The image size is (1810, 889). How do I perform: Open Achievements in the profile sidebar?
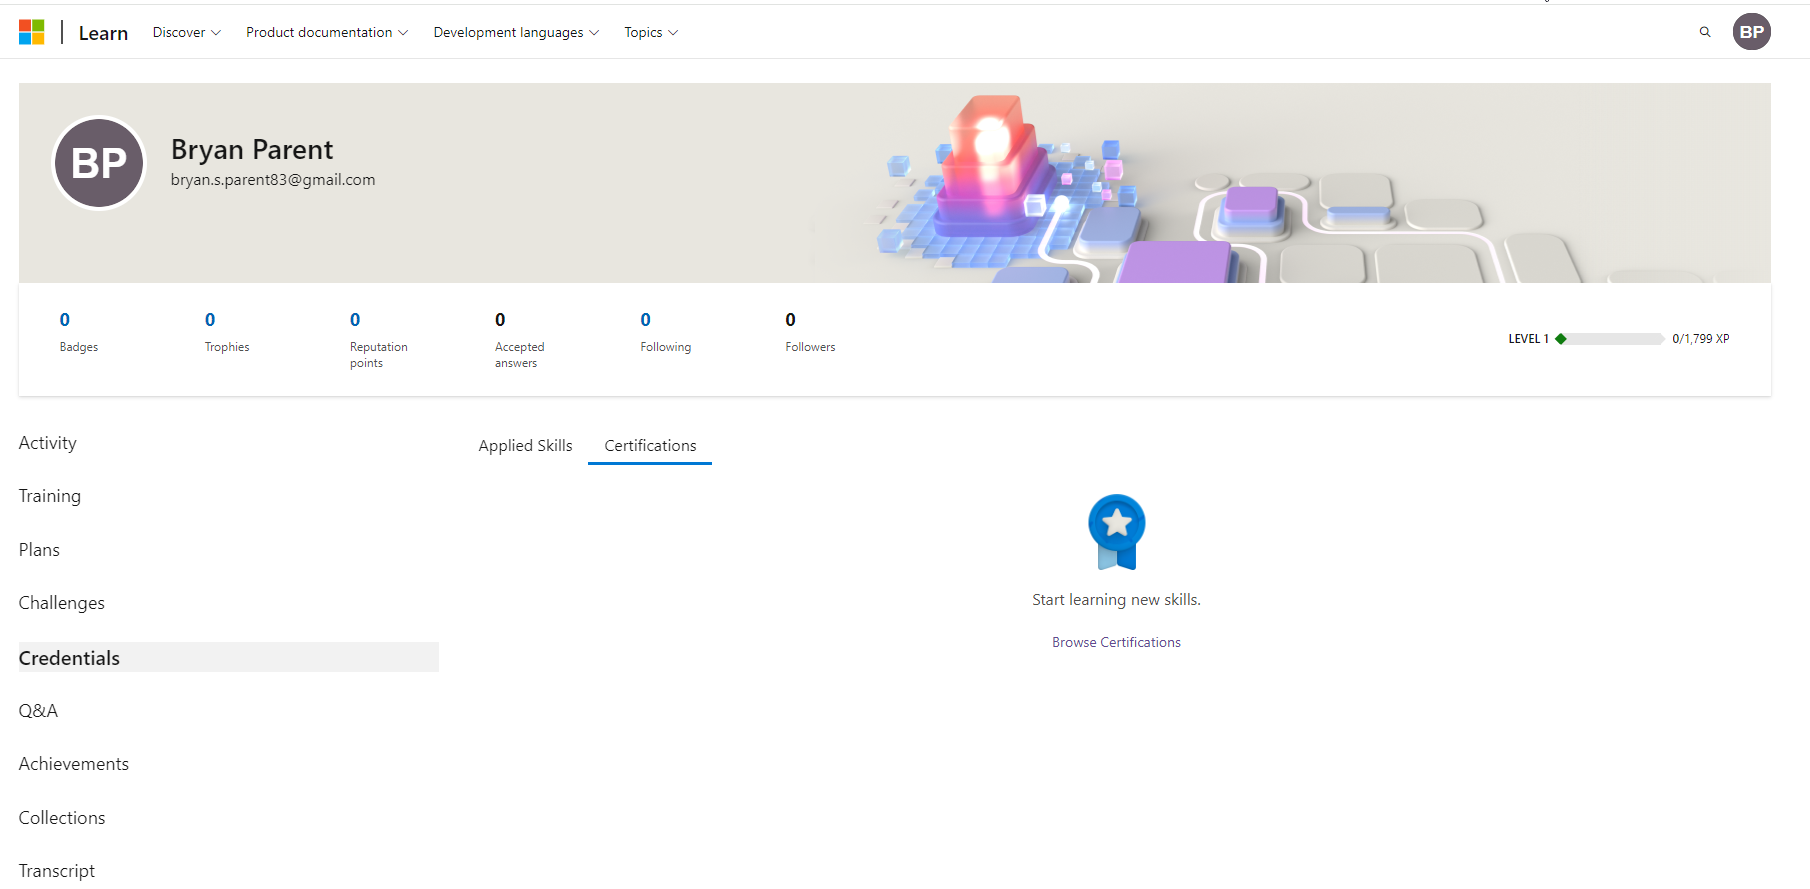(x=74, y=764)
